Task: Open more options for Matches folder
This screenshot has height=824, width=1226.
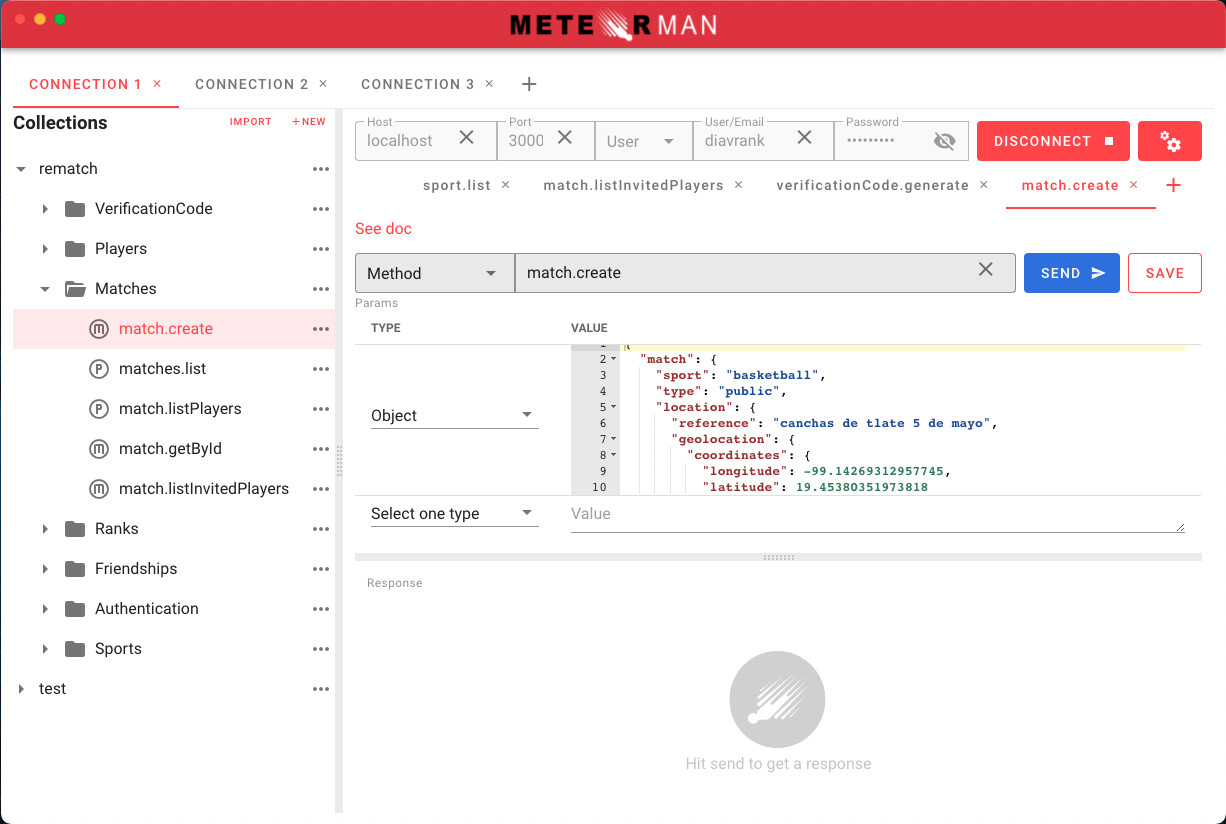Action: pos(320,289)
